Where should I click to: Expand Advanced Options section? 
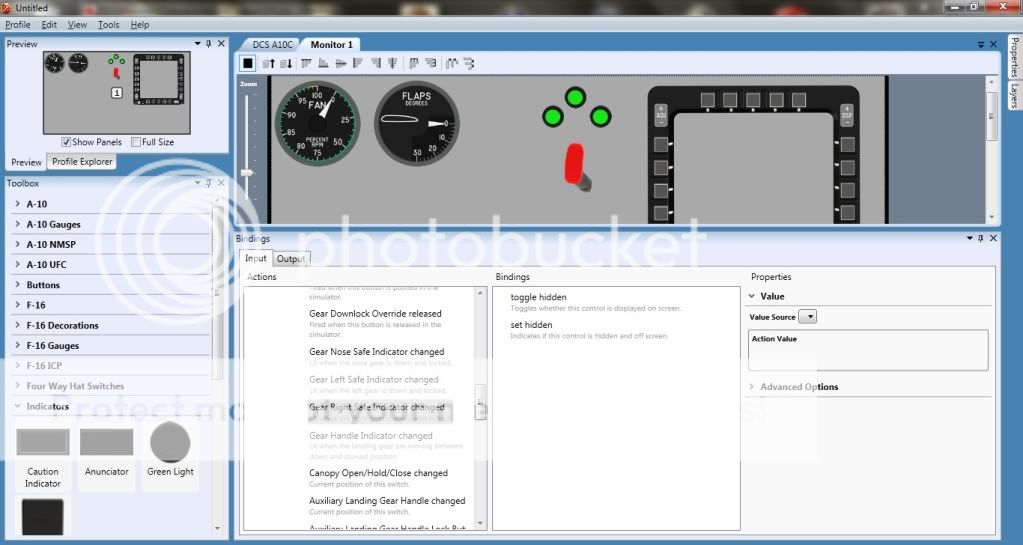point(752,386)
